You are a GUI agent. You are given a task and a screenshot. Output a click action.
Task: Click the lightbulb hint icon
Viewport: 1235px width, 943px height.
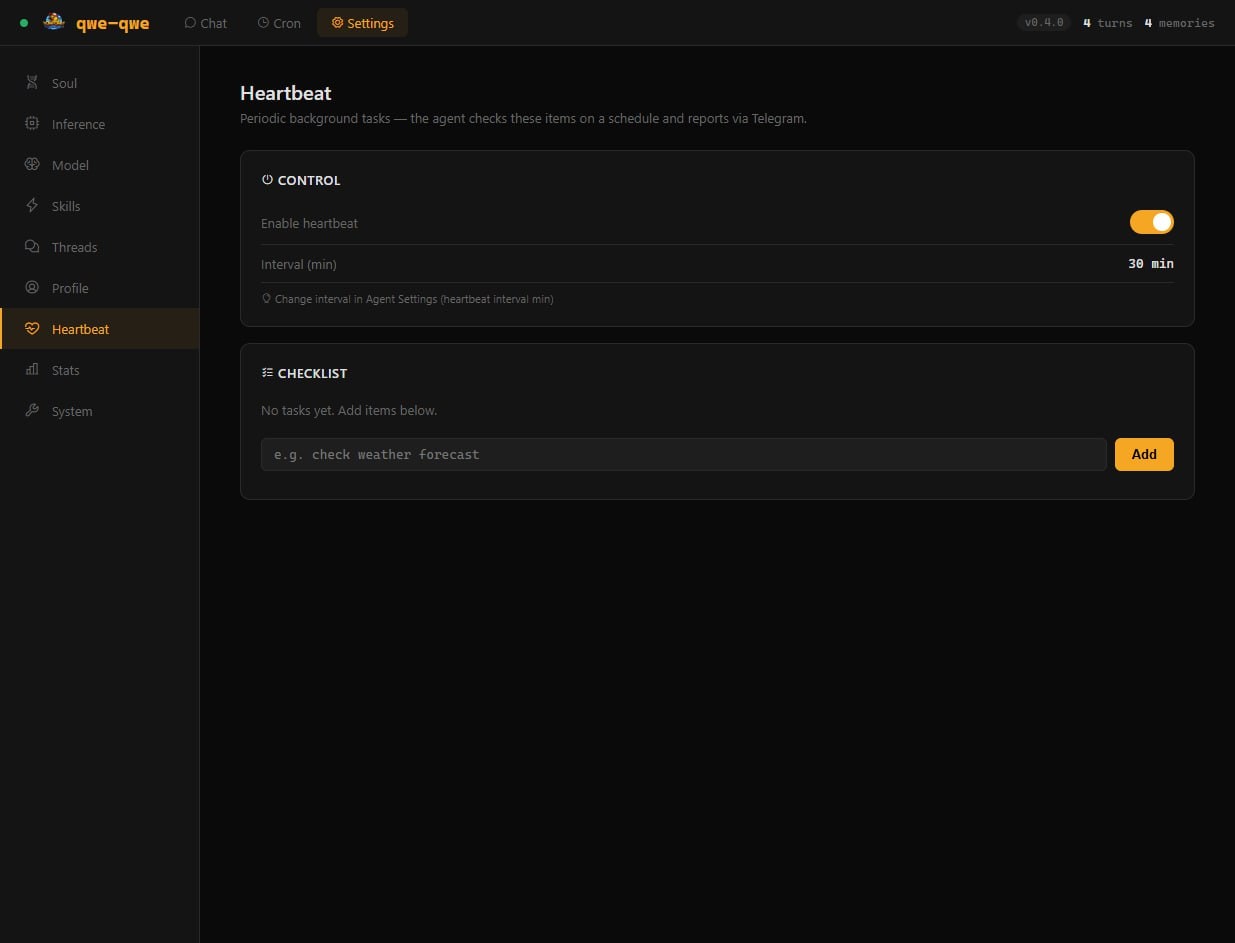[266, 299]
